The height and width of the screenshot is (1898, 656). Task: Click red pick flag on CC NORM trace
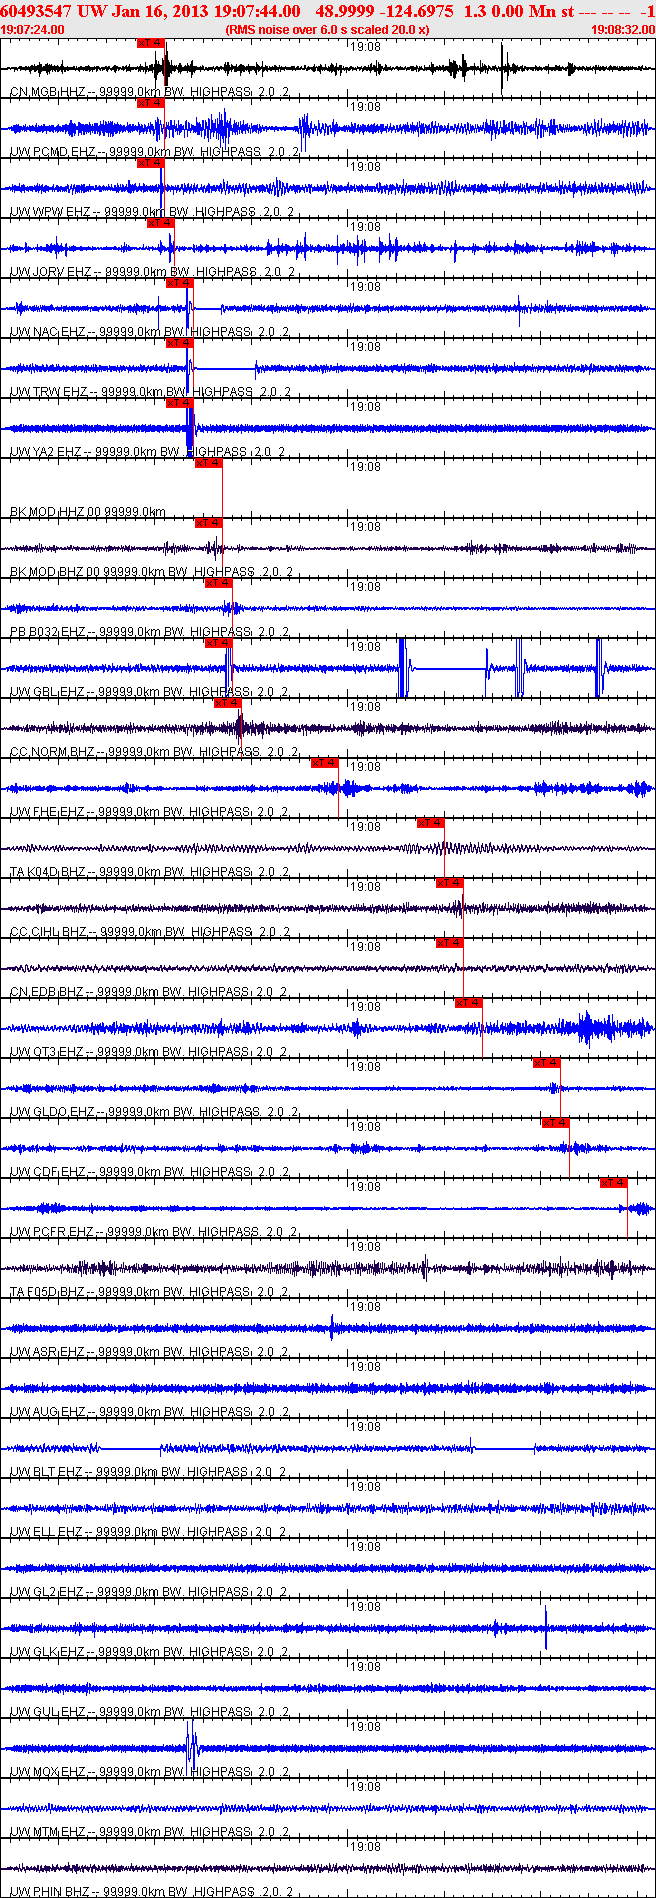coord(228,703)
